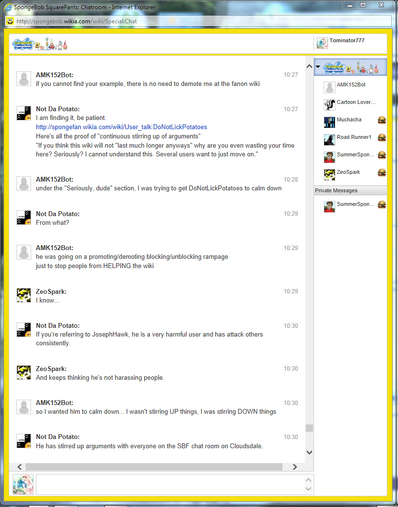Click Not Da Potato avatar on 'From what?' message
Screen dimensions: 398x507
click(24, 218)
